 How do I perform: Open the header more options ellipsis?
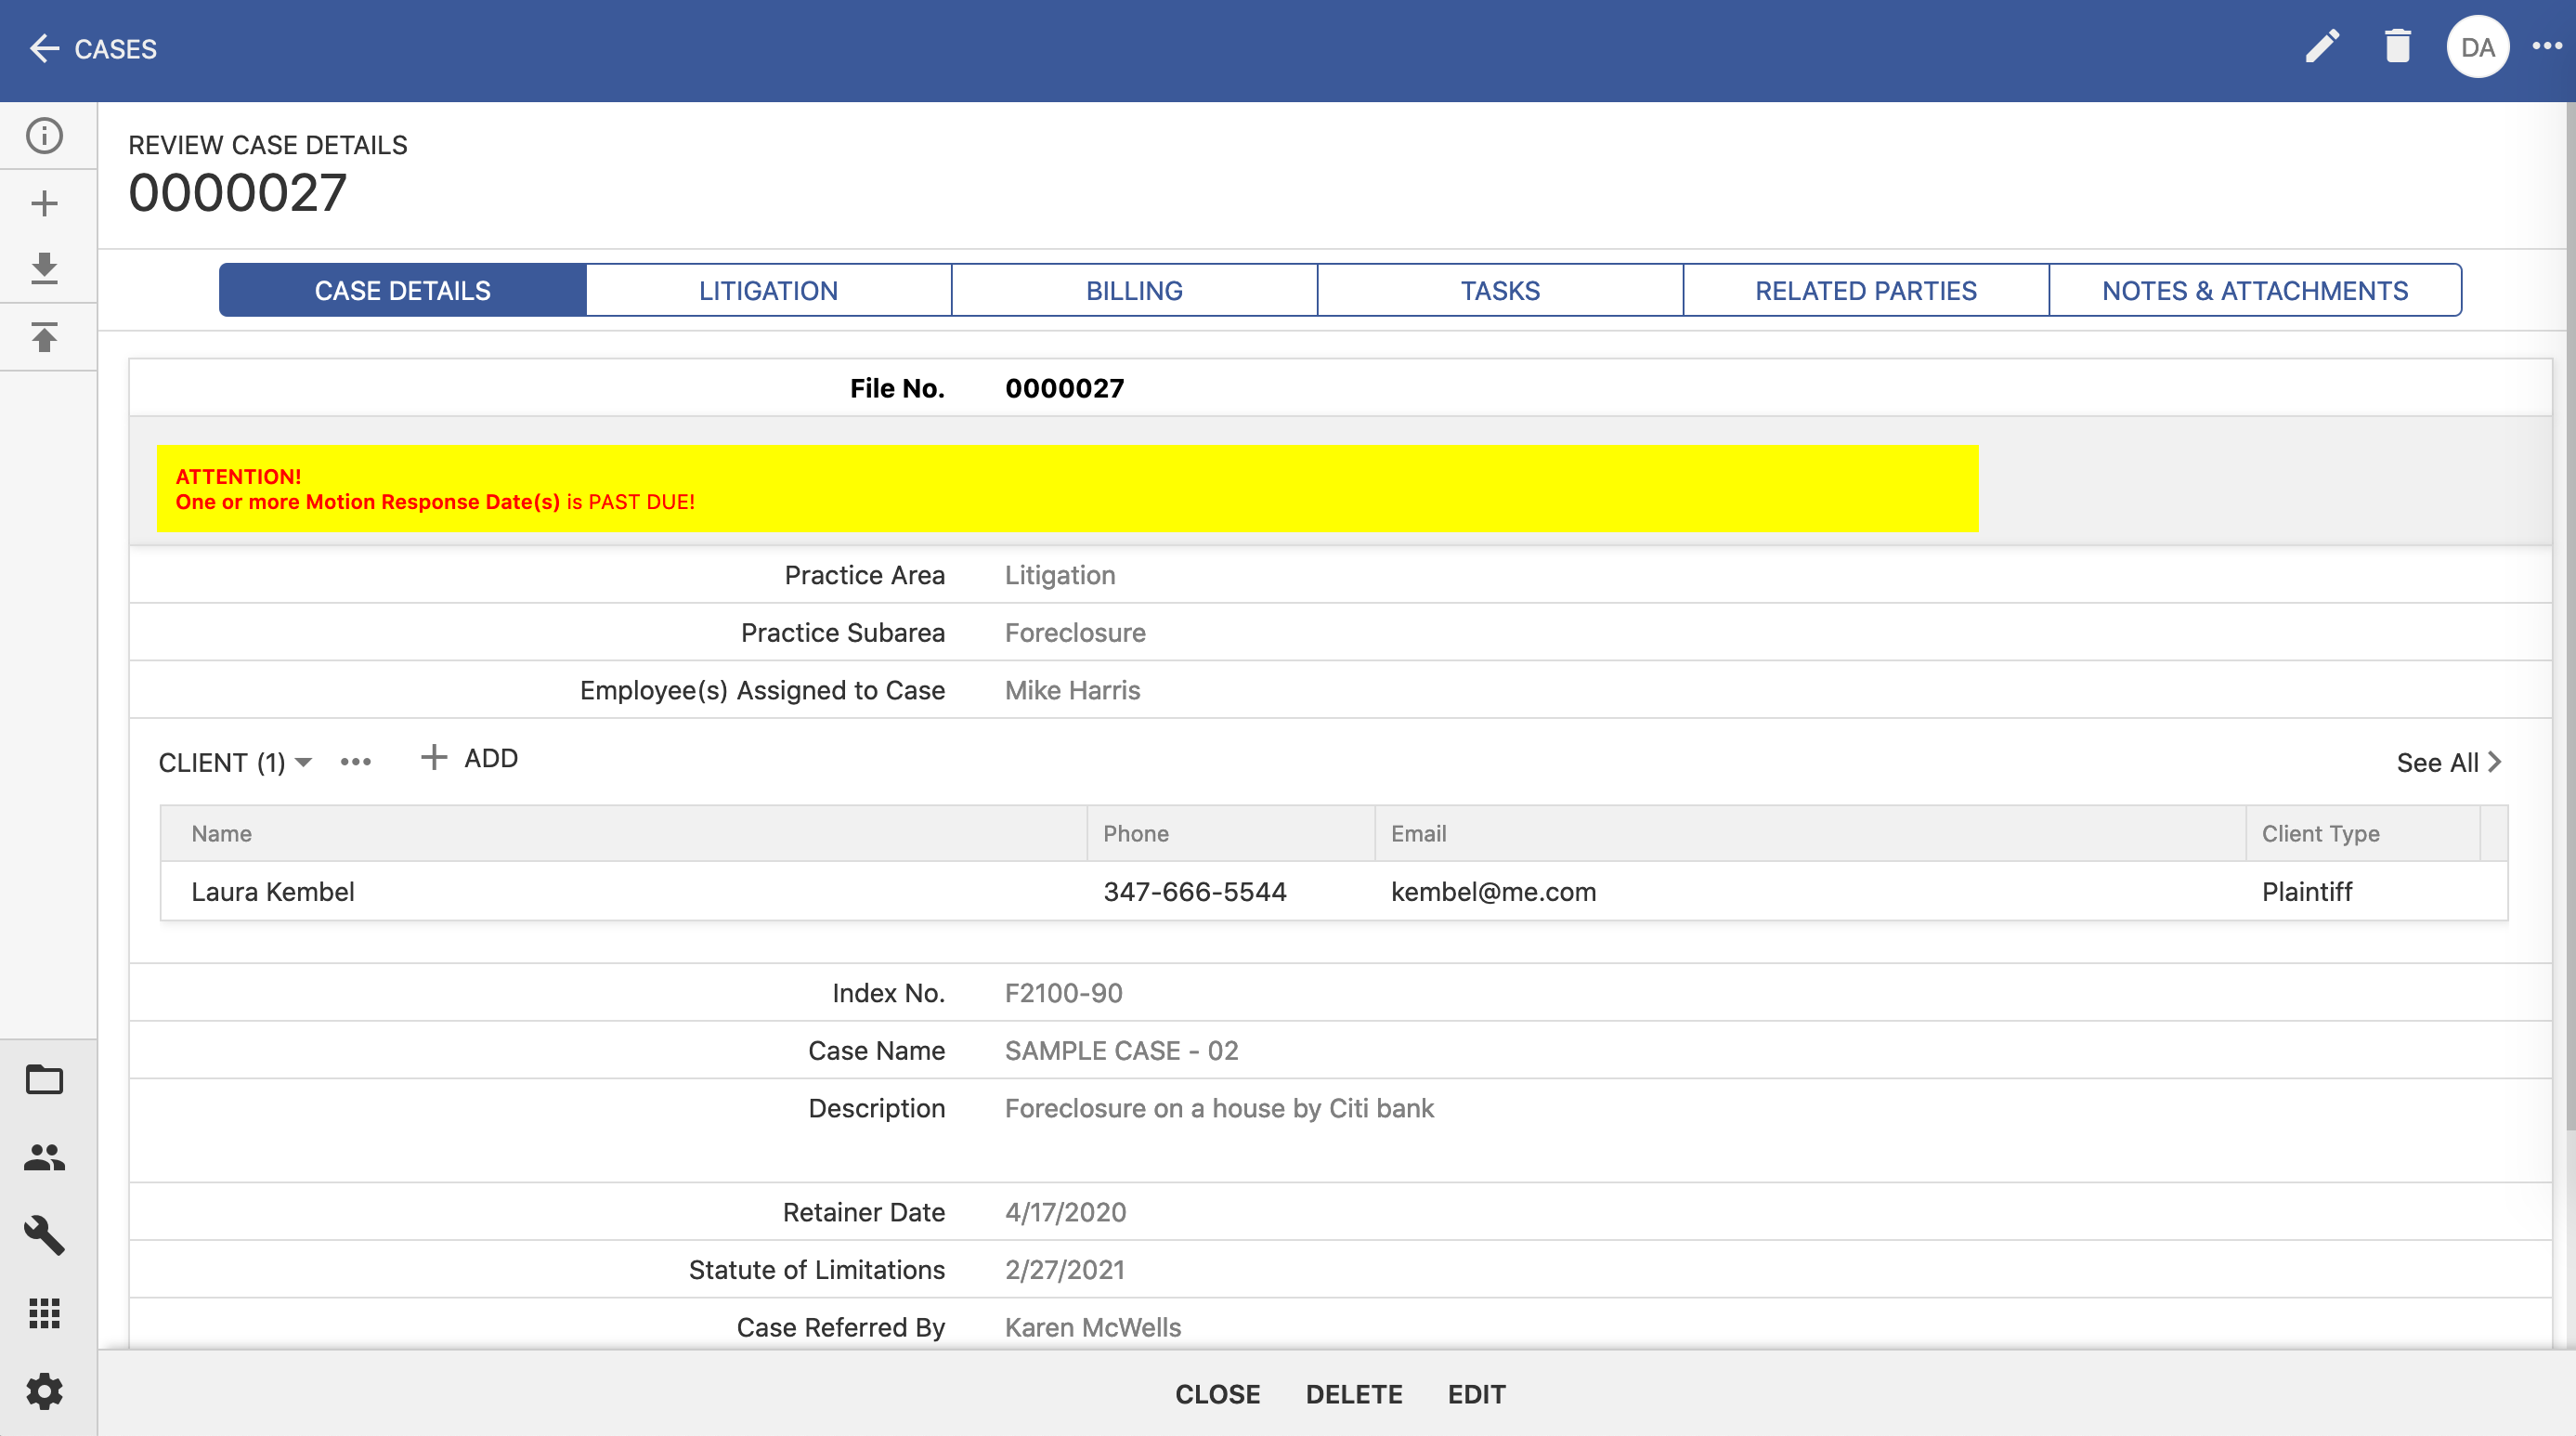coord(2547,46)
